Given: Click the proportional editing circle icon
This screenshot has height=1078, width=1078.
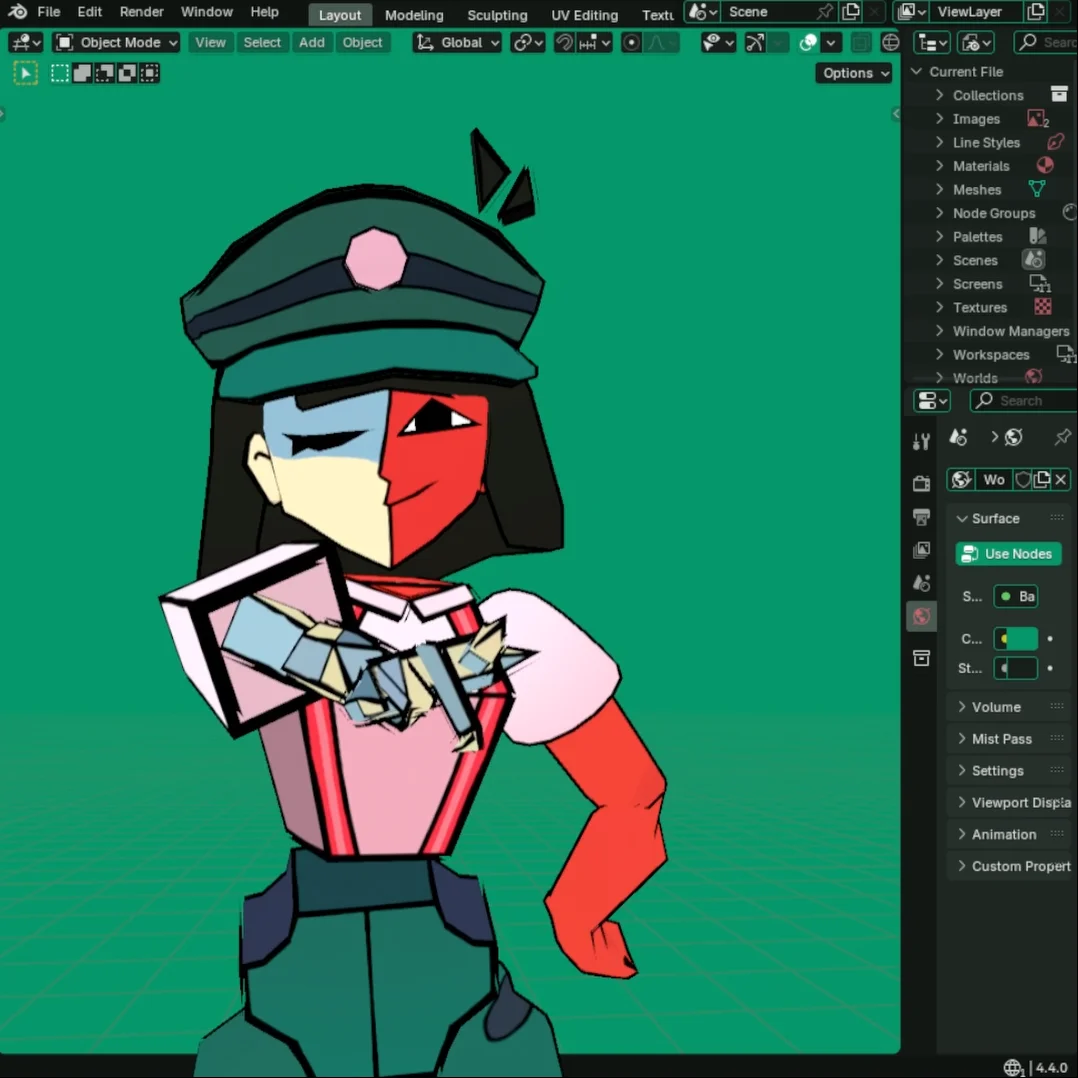Looking at the screenshot, I should click(631, 42).
